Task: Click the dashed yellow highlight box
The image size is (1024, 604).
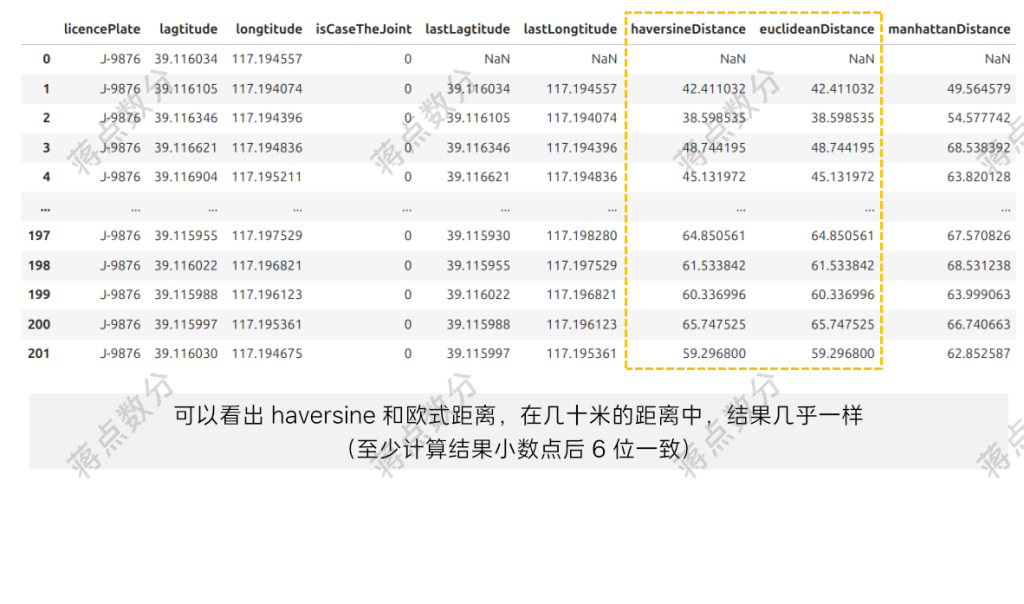Action: click(x=753, y=190)
